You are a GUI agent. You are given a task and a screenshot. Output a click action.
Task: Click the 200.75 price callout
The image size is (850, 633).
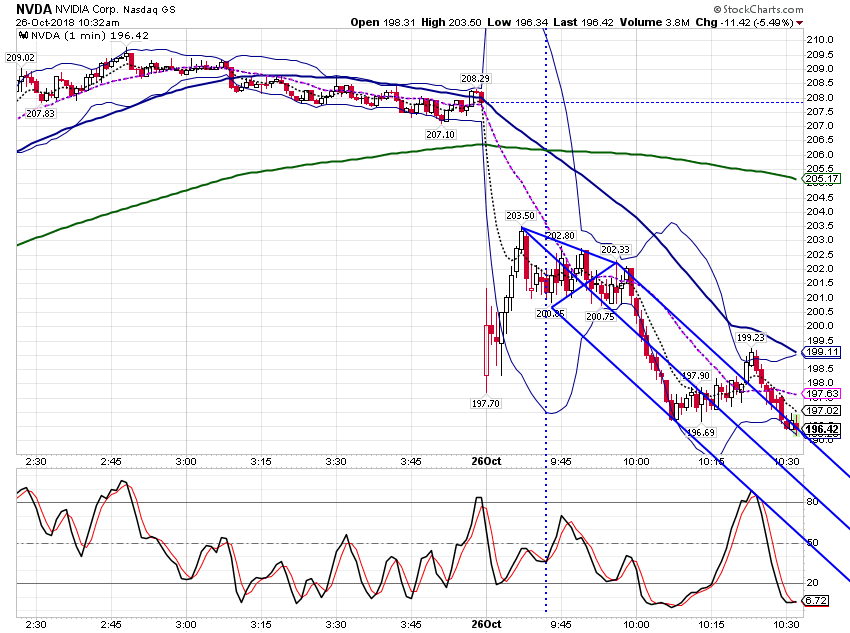pyautogui.click(x=601, y=316)
